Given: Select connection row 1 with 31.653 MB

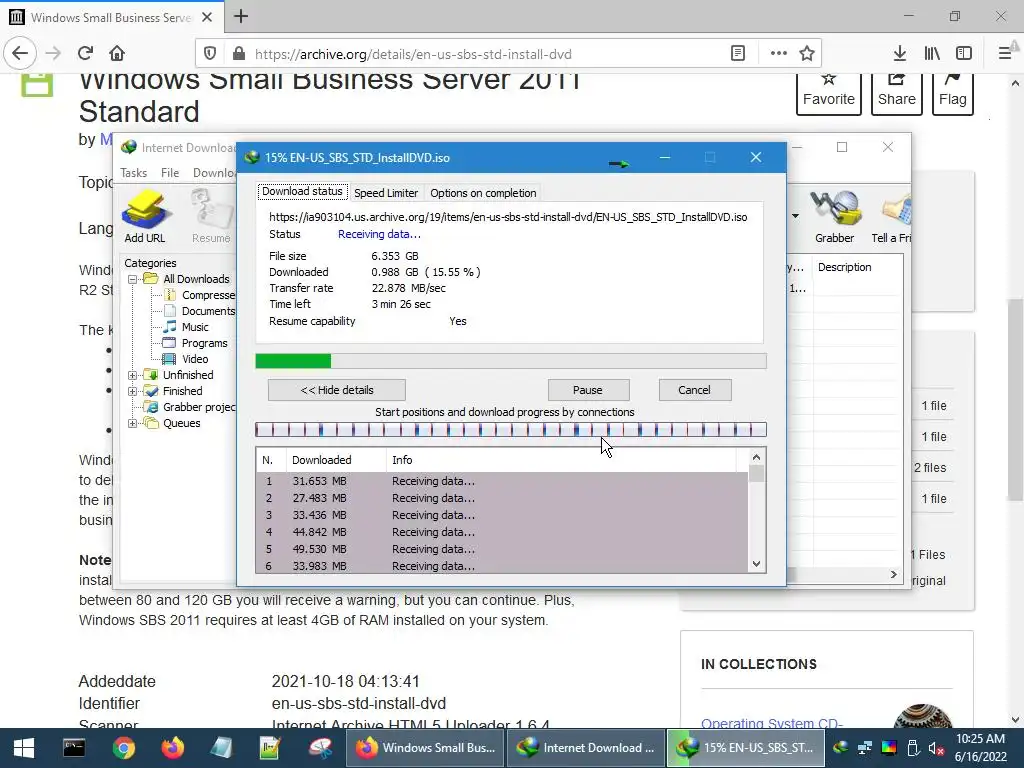Looking at the screenshot, I should coord(502,481).
